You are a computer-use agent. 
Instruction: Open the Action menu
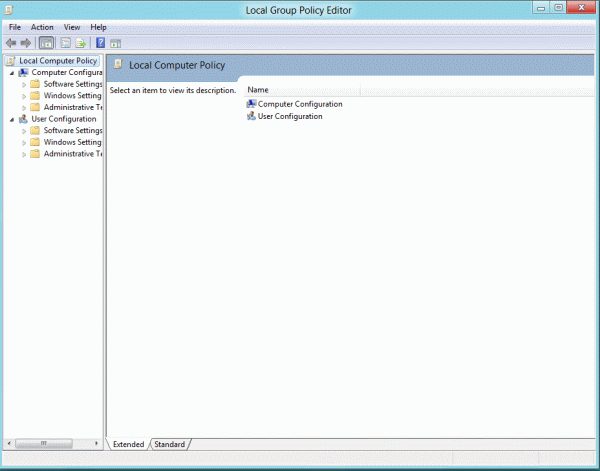42,27
